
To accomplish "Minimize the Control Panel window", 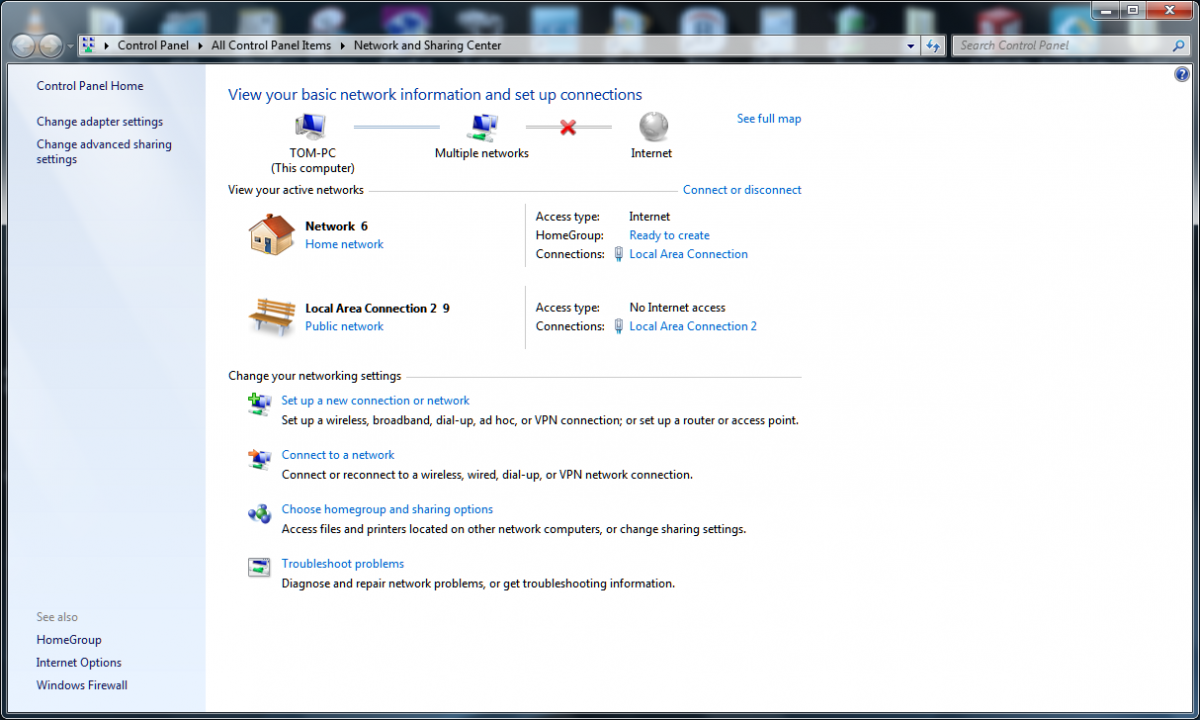I will 1105,9.
